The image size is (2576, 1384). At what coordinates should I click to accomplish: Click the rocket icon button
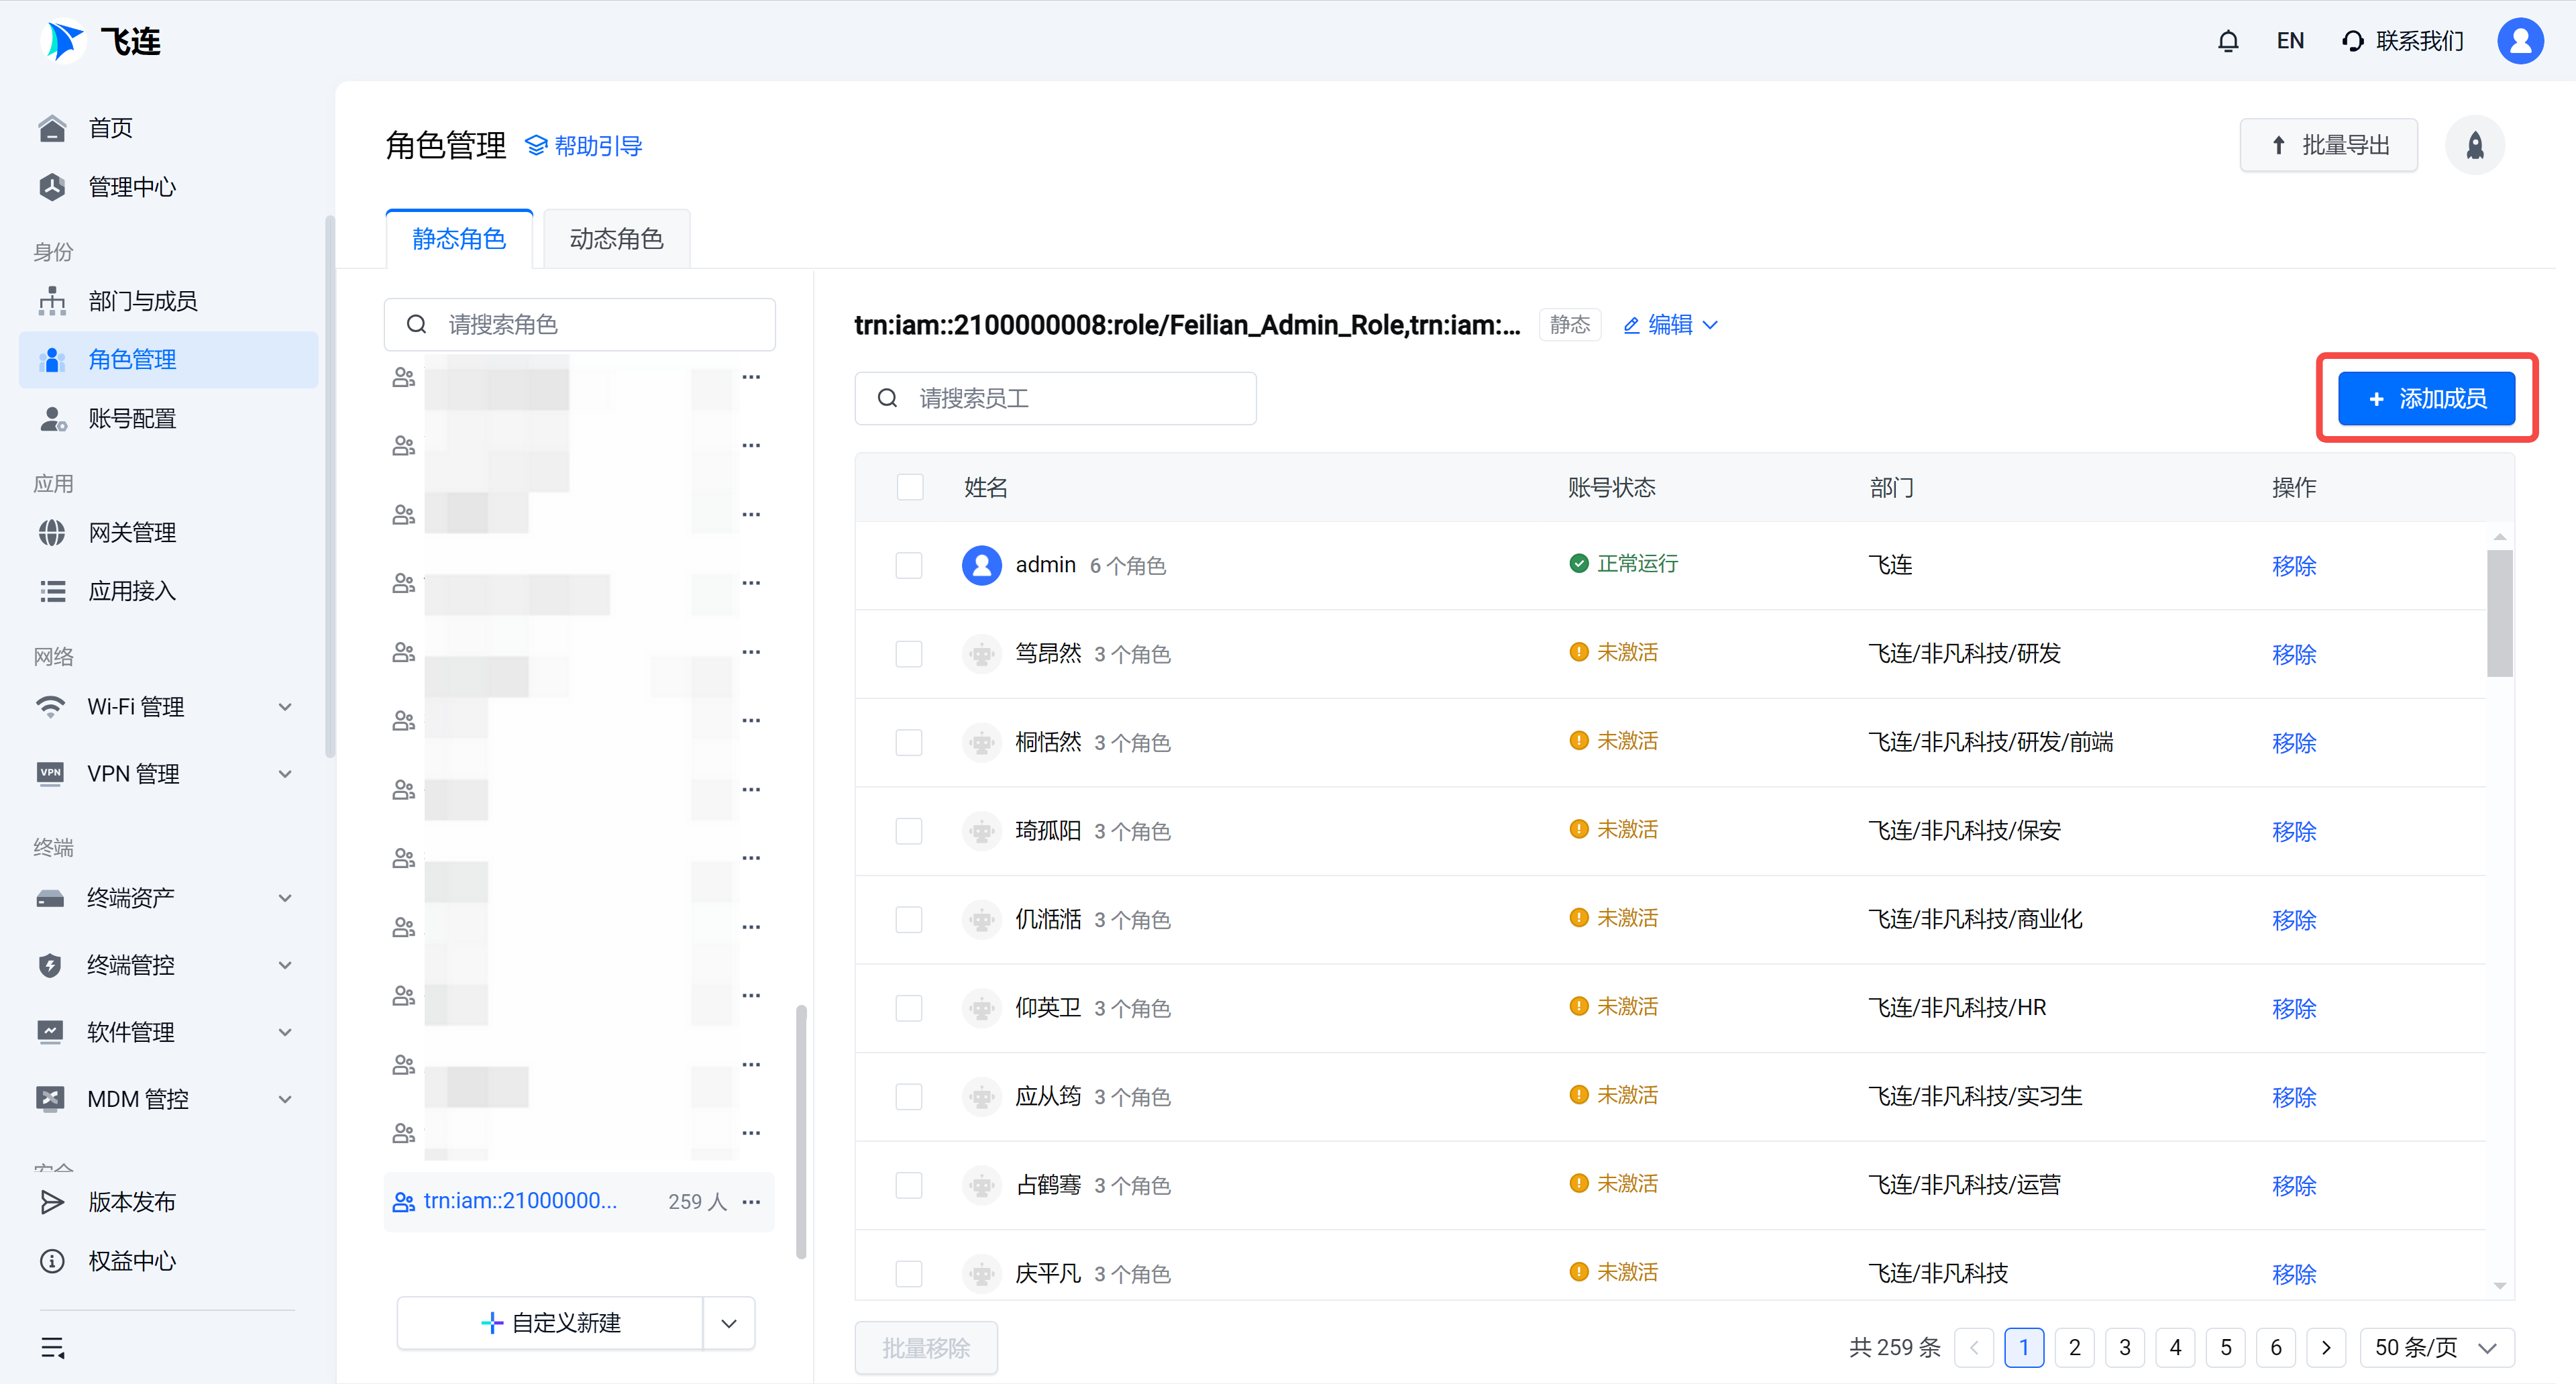pos(2474,146)
